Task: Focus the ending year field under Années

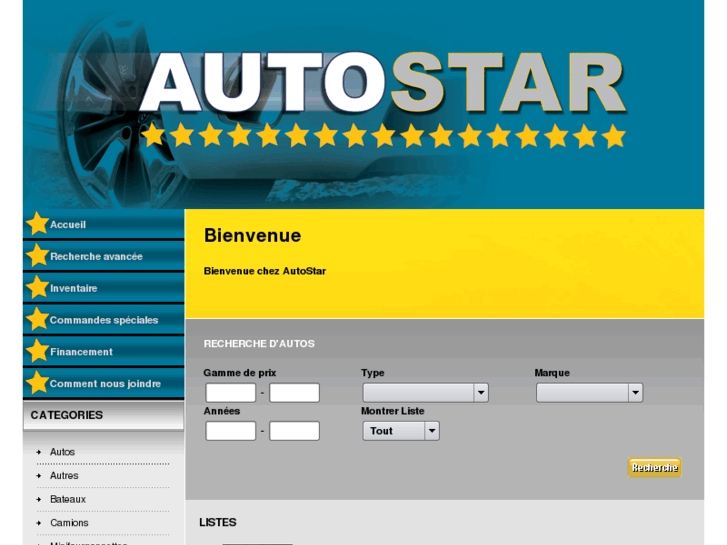Action: (x=294, y=431)
